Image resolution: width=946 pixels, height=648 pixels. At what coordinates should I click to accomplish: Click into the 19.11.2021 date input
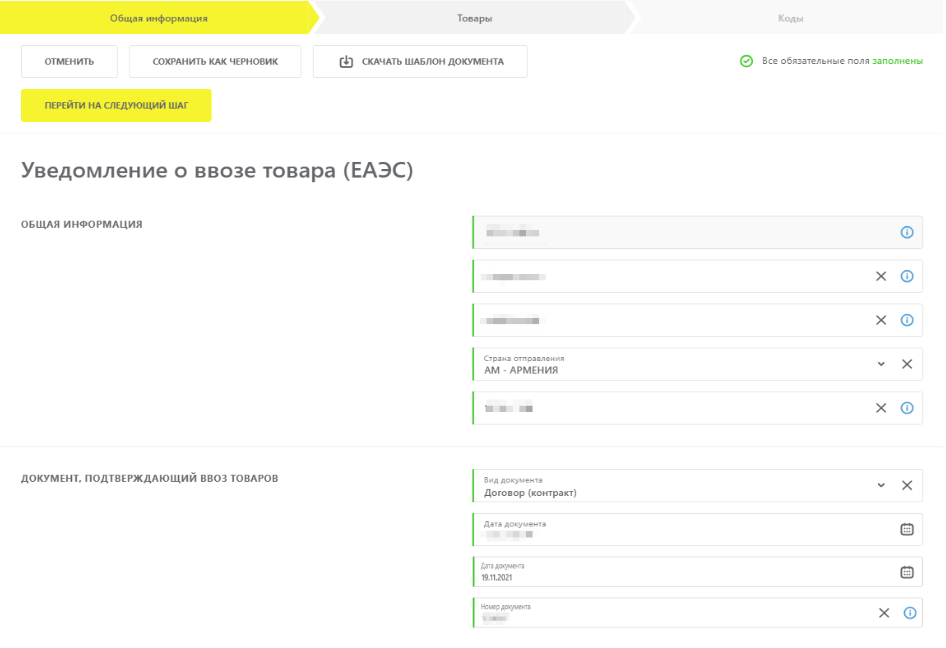pyautogui.click(x=697, y=572)
